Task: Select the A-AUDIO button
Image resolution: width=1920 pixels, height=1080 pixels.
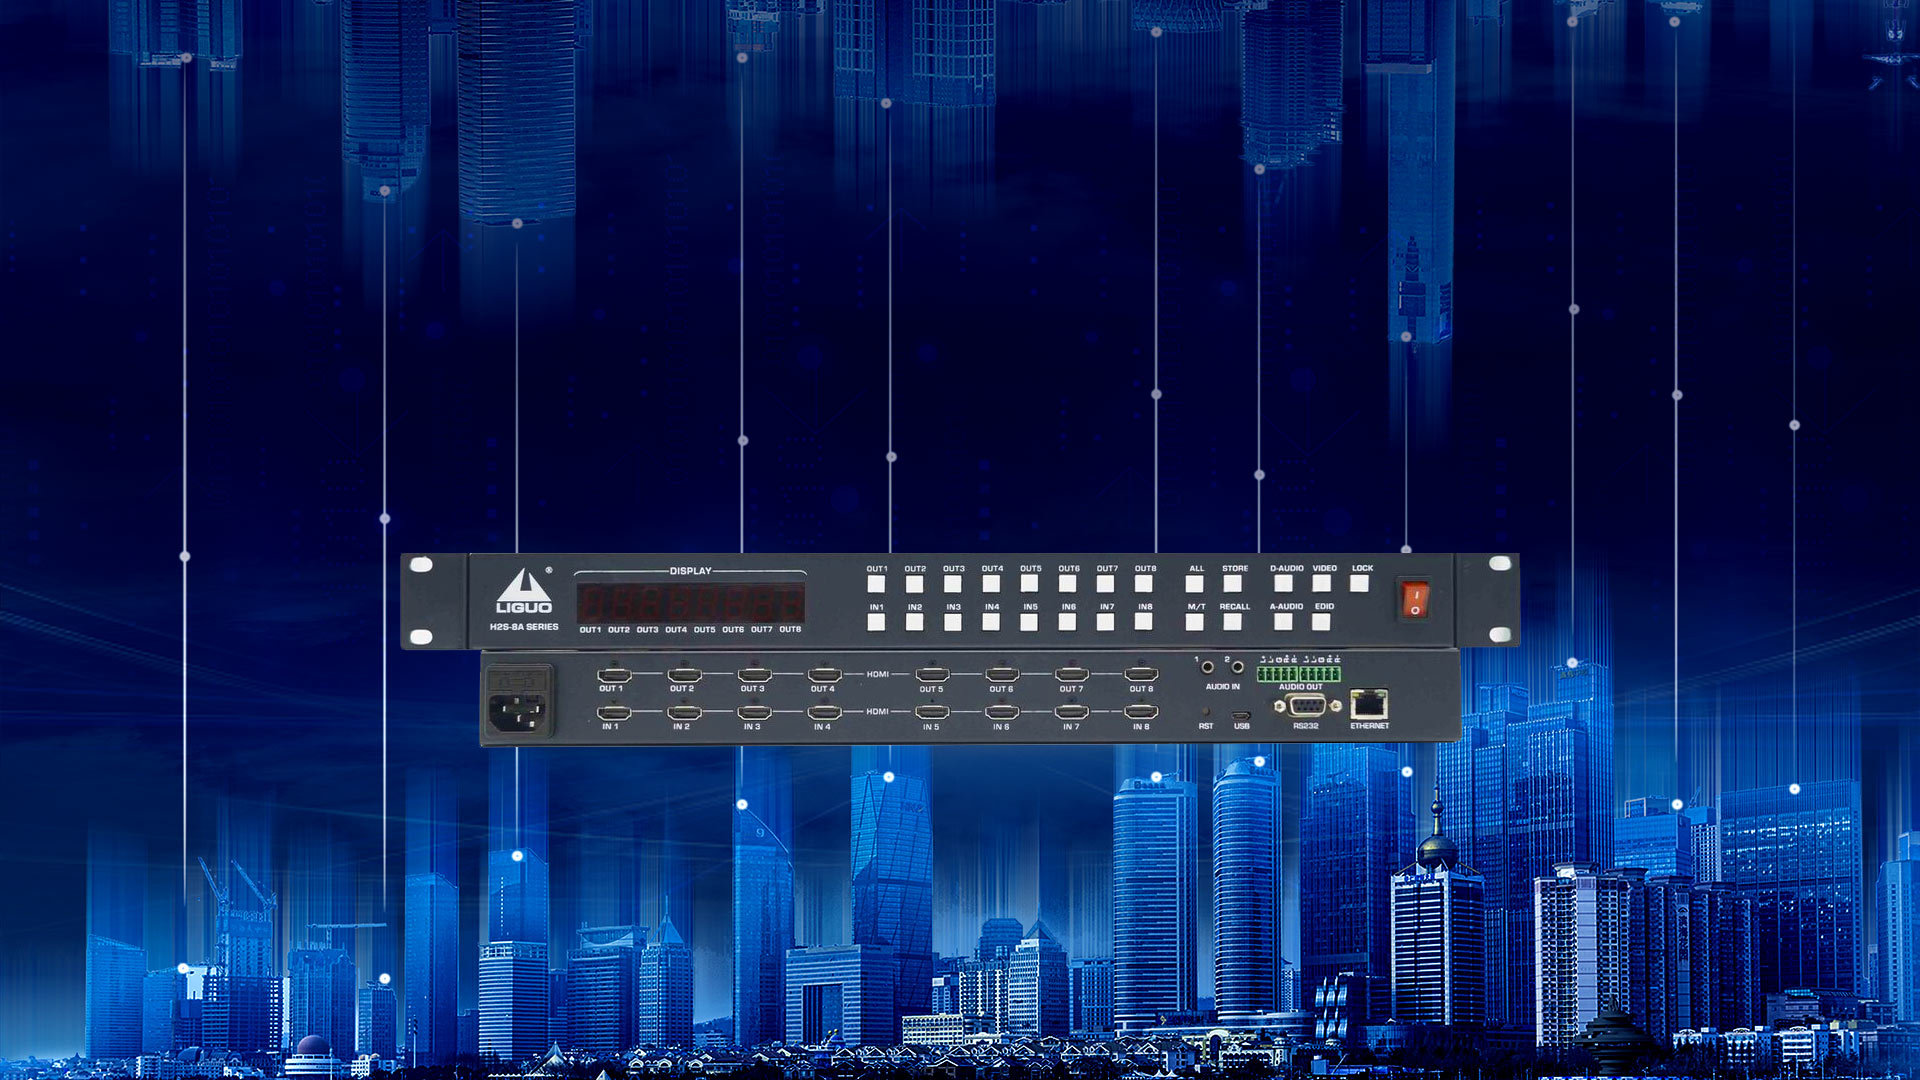Action: [x=1284, y=622]
